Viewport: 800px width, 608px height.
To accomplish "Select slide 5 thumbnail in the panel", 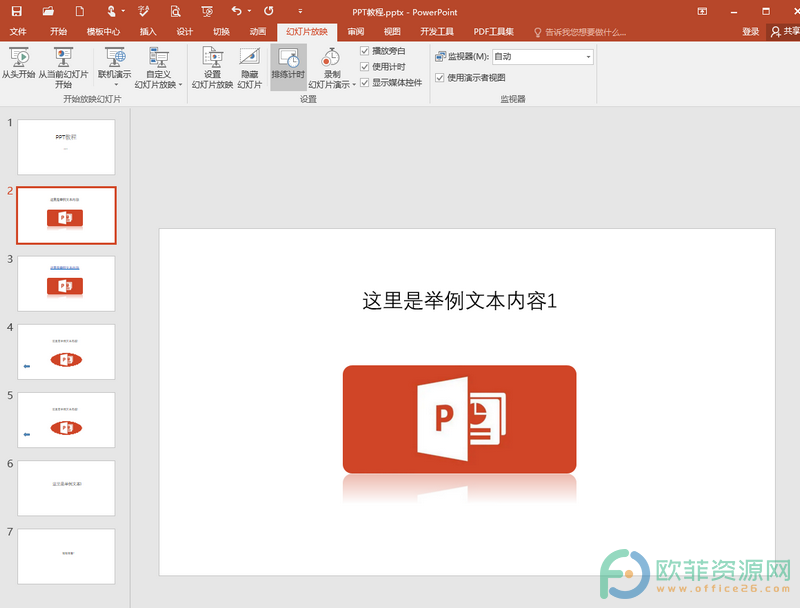I will 66,420.
